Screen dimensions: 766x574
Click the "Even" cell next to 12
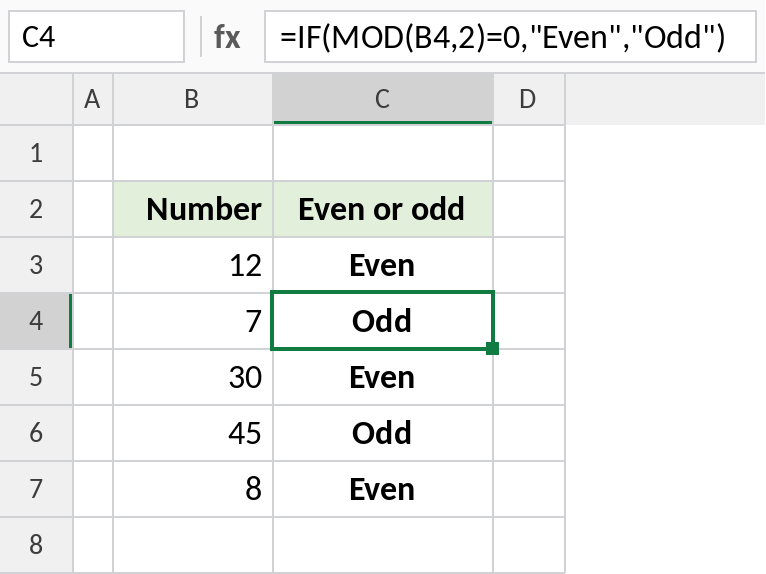[383, 265]
